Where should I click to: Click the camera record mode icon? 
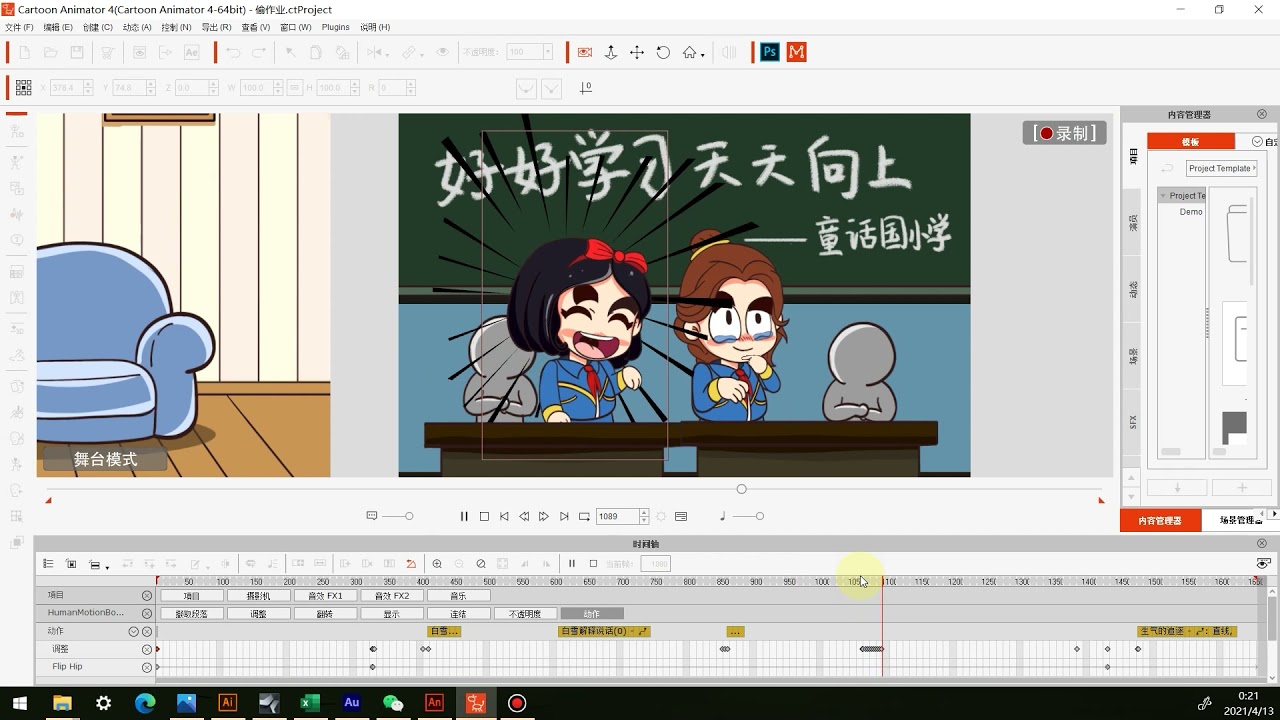pos(585,52)
